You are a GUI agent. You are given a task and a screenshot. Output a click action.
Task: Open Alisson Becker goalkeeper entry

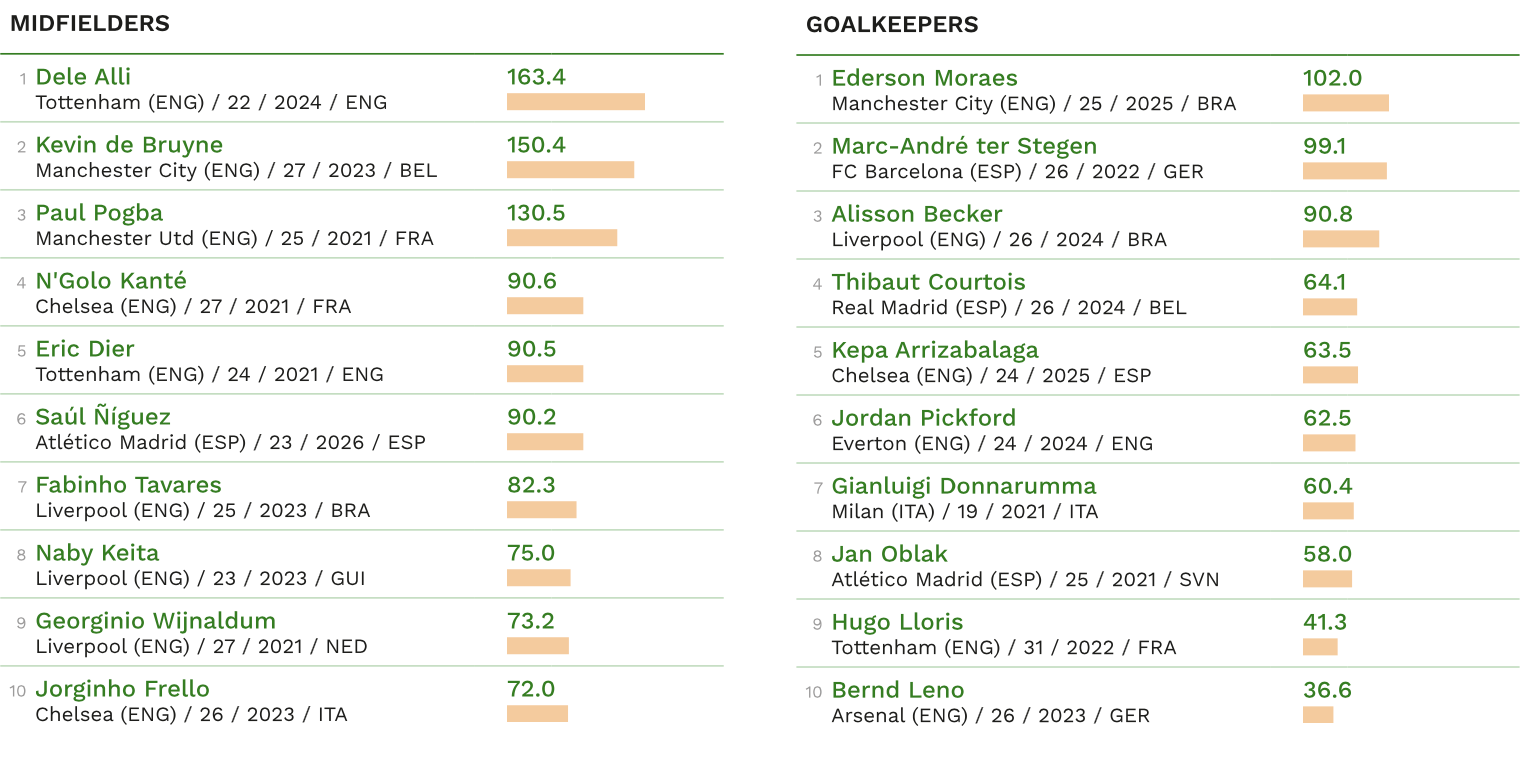point(917,214)
